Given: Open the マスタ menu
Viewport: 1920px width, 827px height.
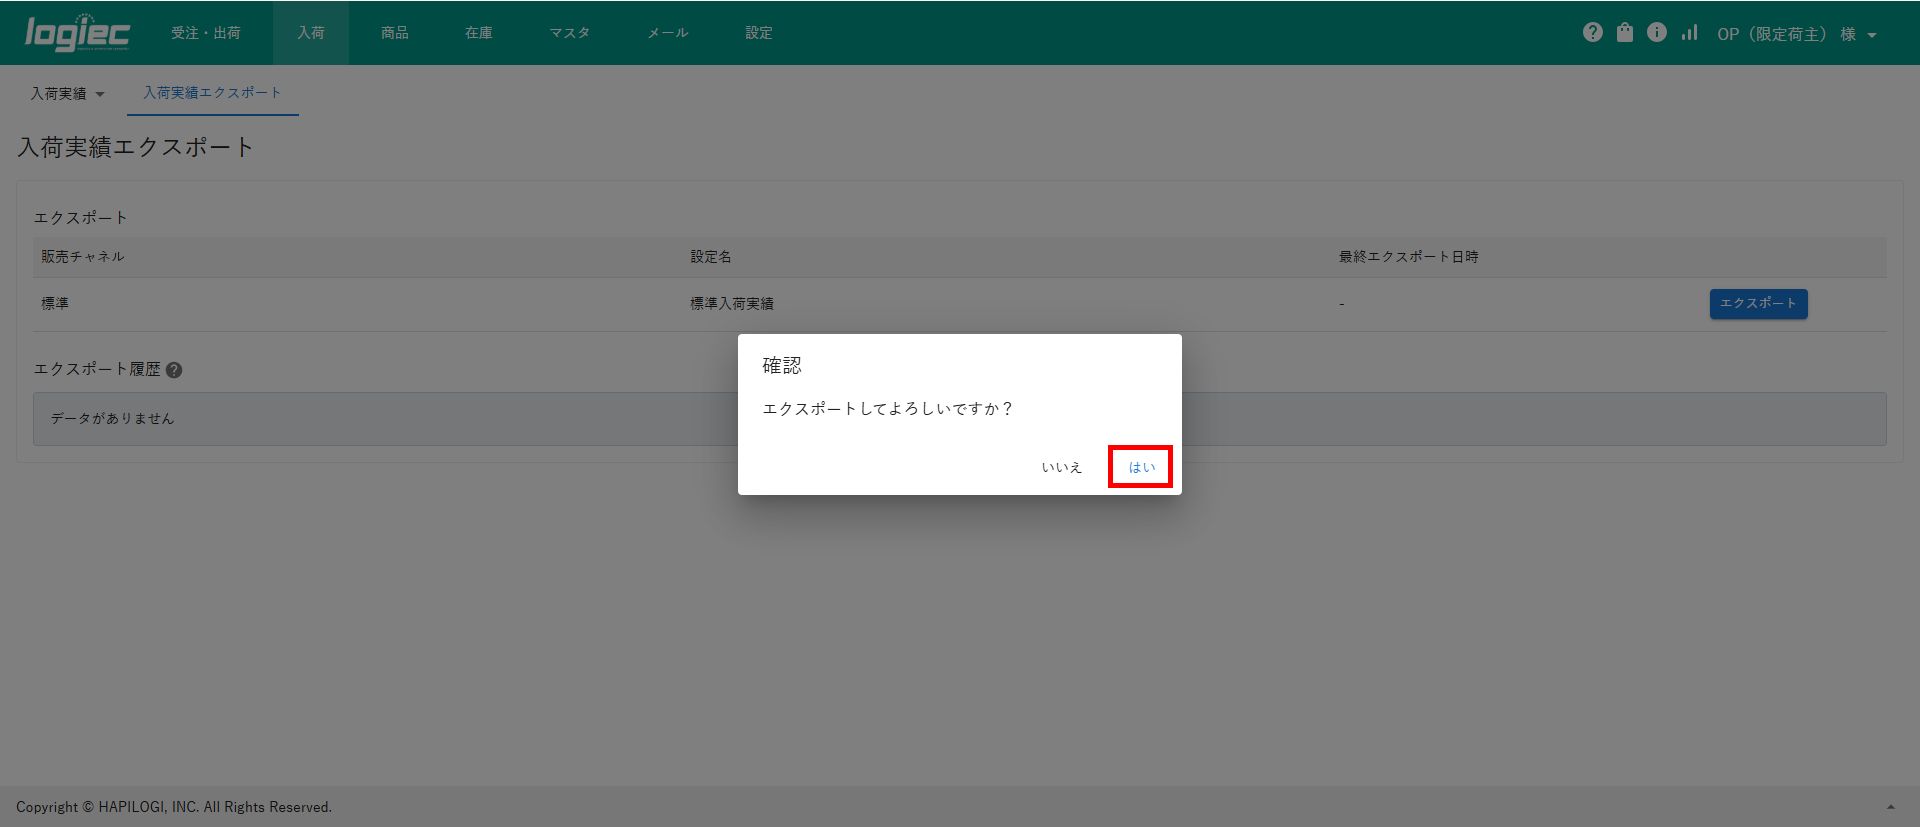Looking at the screenshot, I should (x=569, y=33).
